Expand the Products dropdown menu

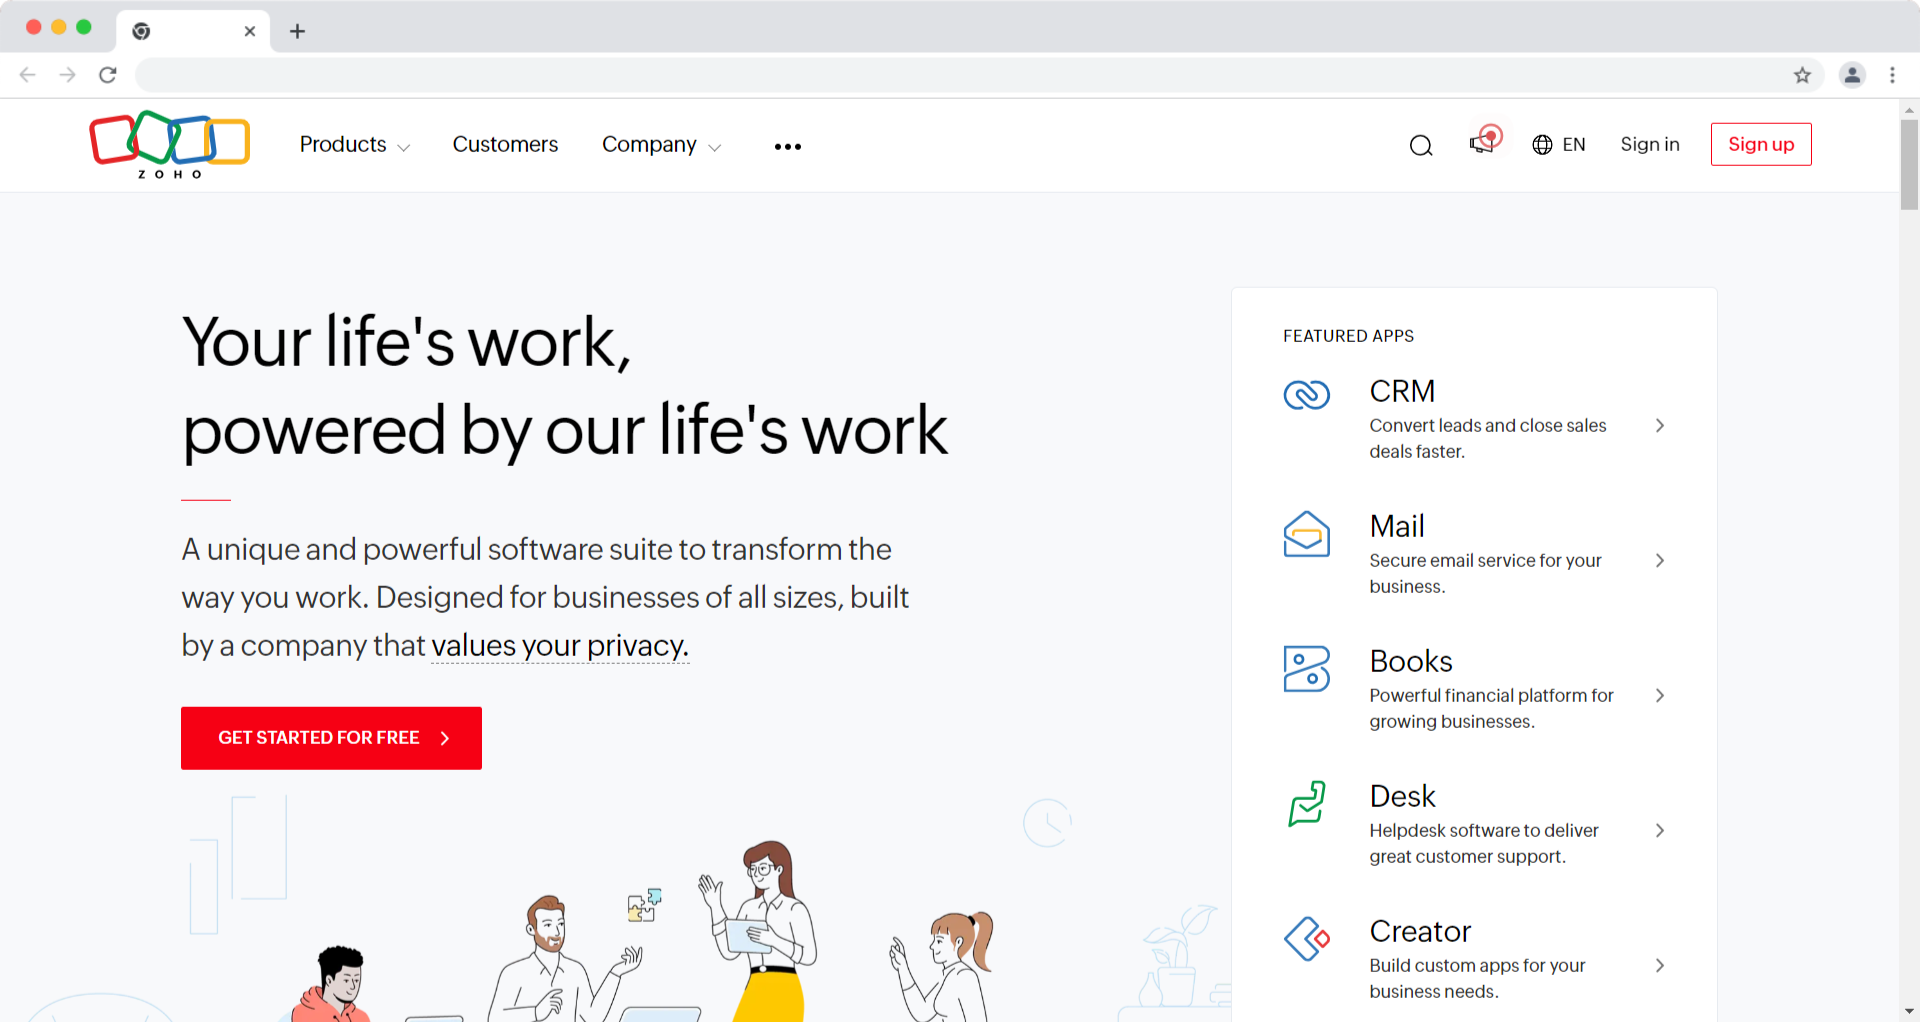coord(354,145)
